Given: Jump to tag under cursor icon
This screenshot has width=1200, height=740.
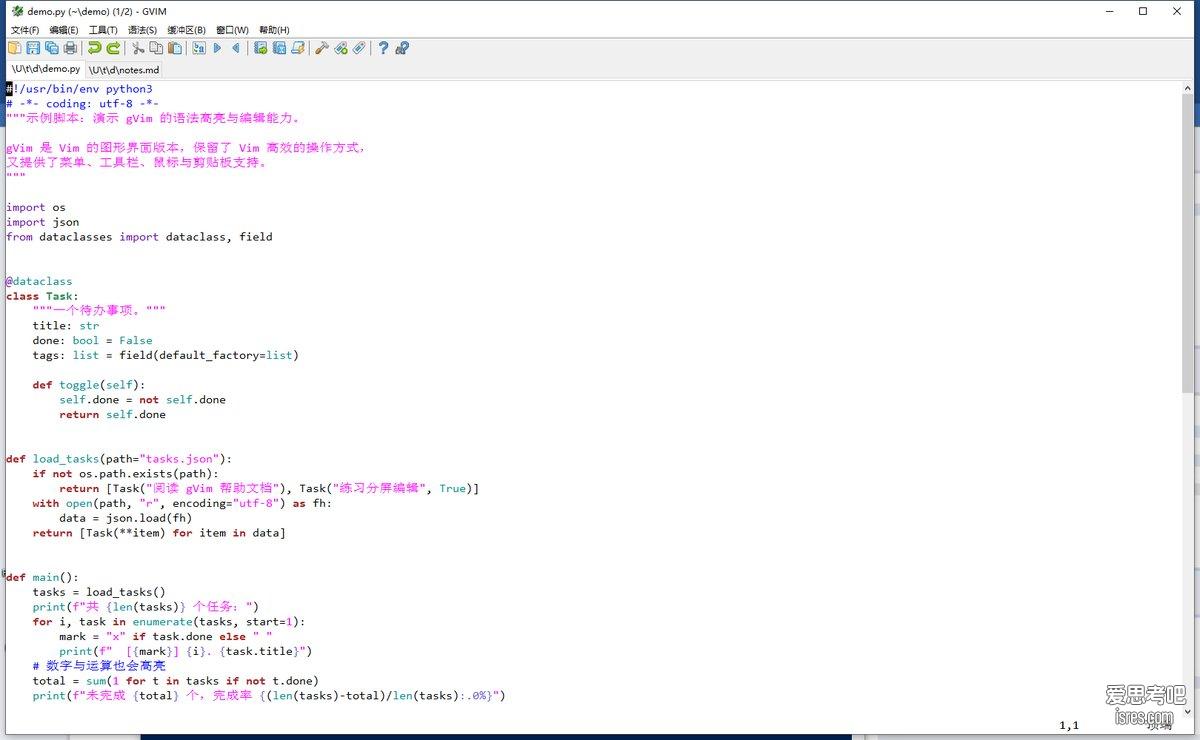Looking at the screenshot, I should coord(358,48).
